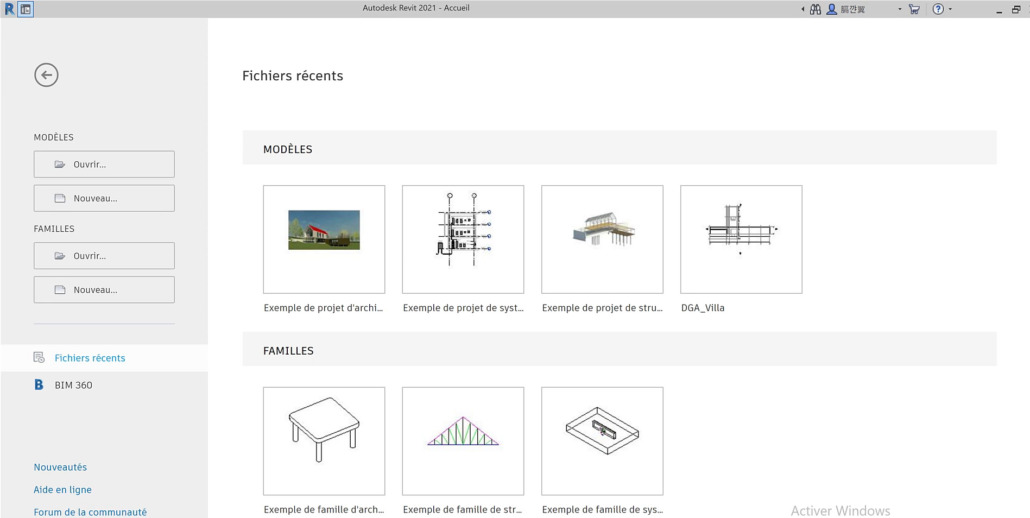The width and height of the screenshot is (1030, 518).
Task: Expand the help dropdown arrow
Action: pos(950,9)
